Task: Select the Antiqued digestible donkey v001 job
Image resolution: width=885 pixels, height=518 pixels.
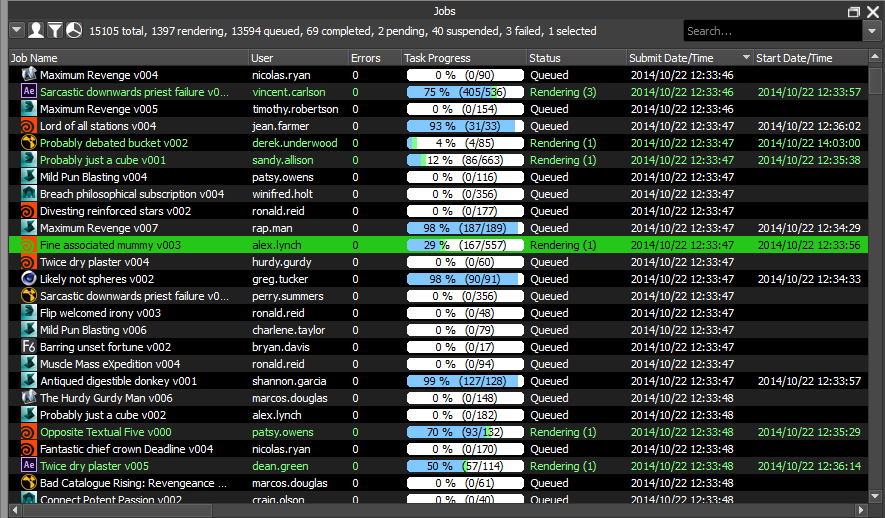Action: click(x=118, y=381)
